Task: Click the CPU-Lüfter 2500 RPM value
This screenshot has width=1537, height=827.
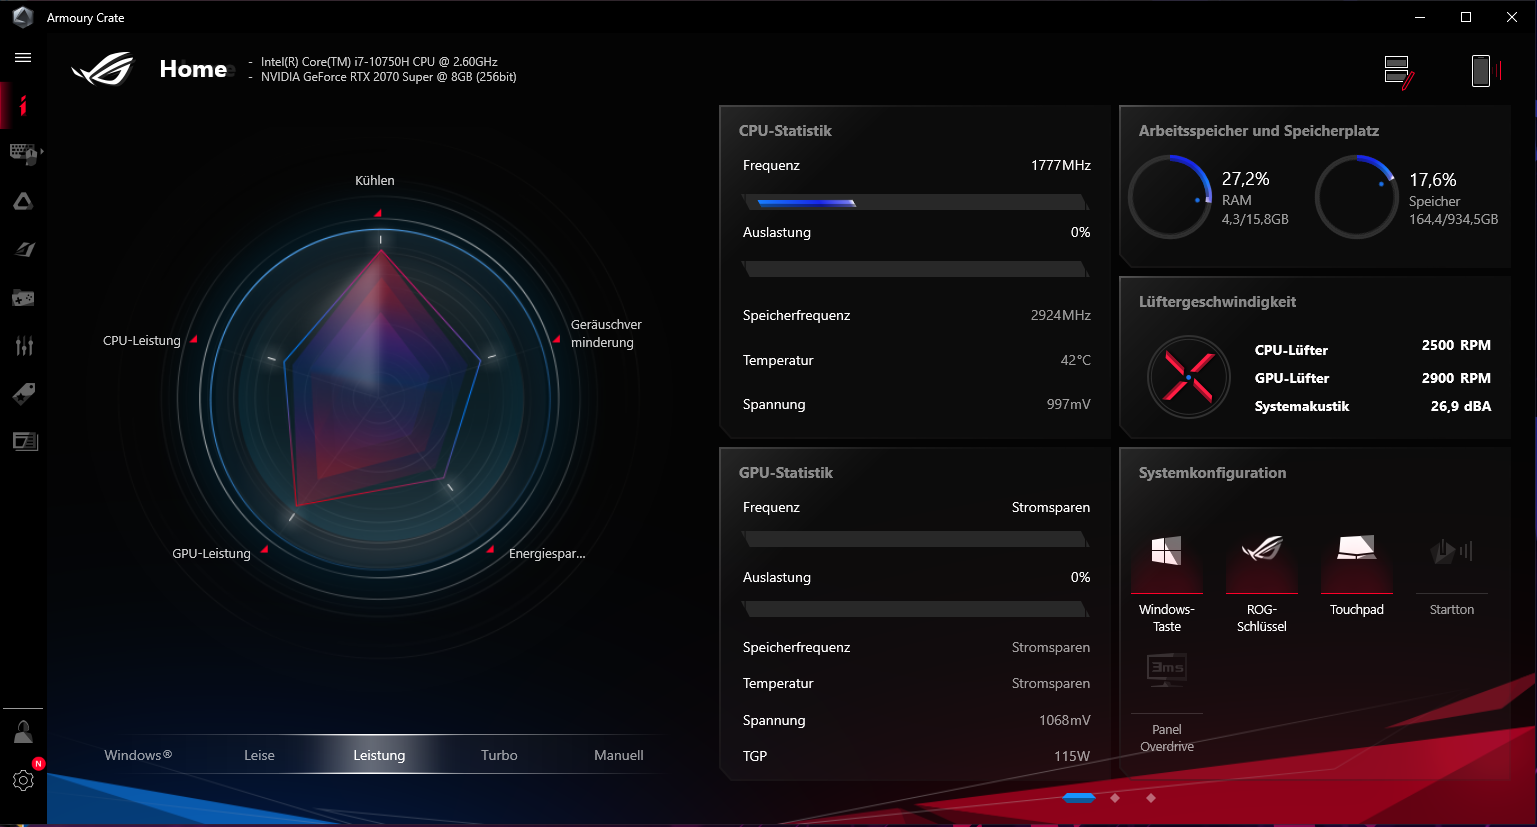Action: coord(1456,345)
